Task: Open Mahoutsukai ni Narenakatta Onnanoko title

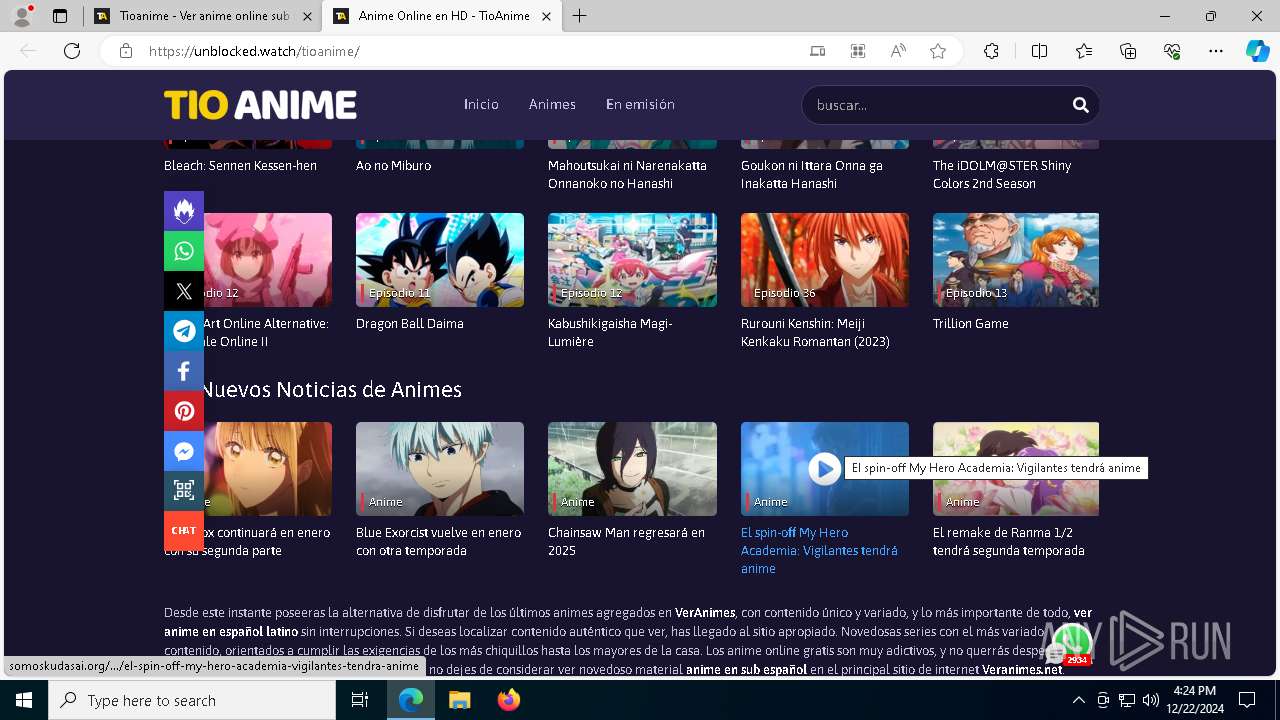Action: [x=627, y=175]
